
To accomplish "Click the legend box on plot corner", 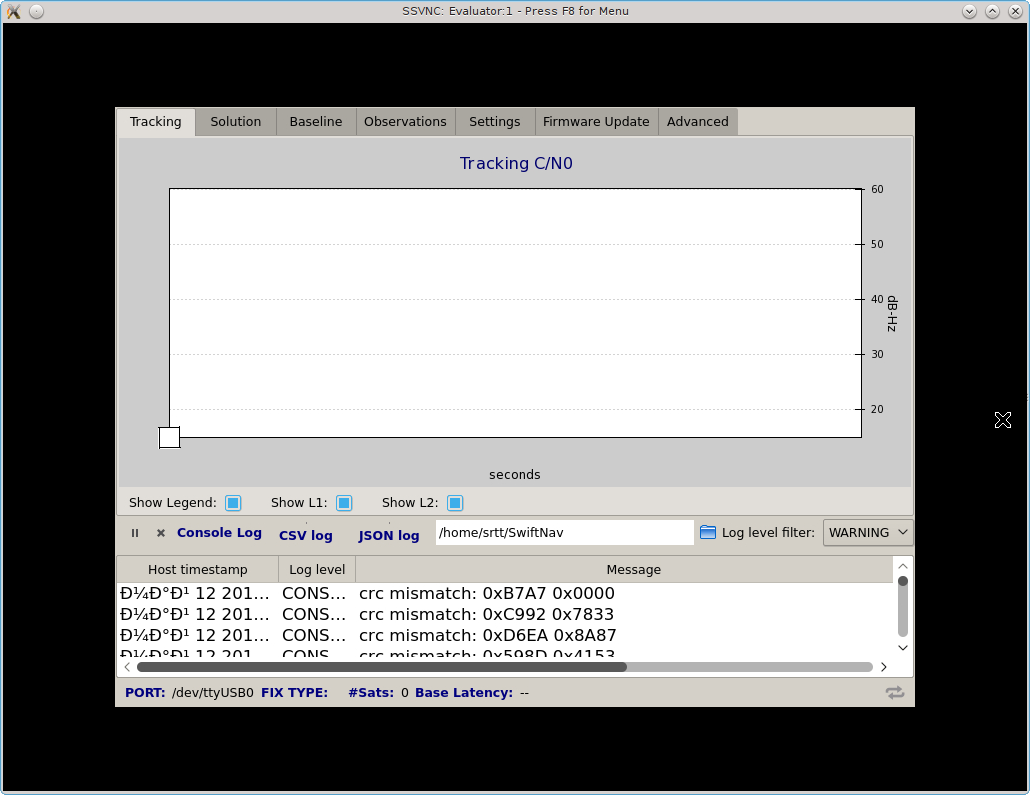I will click(169, 437).
